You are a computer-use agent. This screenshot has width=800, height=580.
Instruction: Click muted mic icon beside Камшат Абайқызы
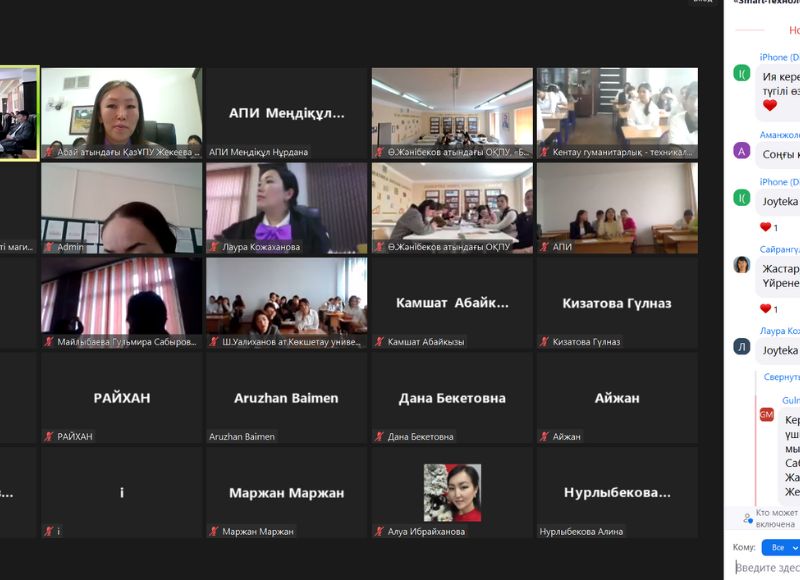(x=380, y=342)
